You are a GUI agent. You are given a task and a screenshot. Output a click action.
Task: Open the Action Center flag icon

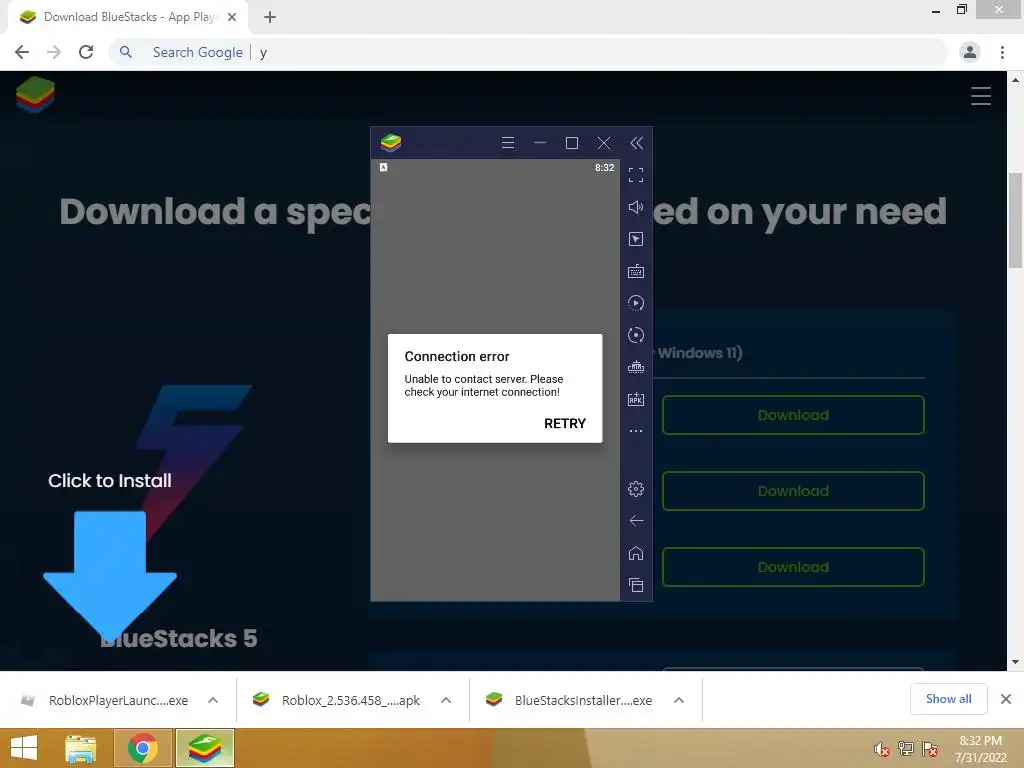click(x=930, y=749)
